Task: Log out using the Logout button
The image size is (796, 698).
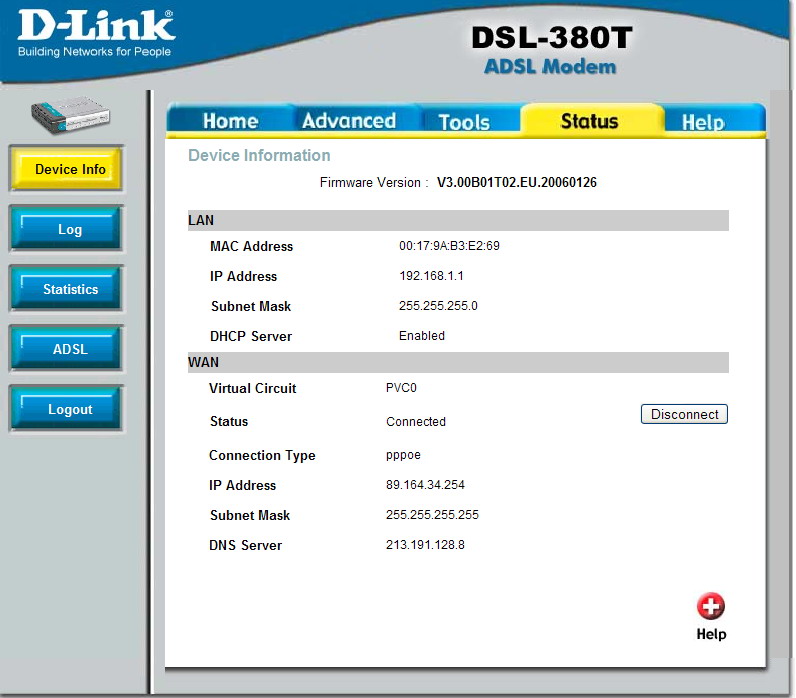Action: coord(67,409)
